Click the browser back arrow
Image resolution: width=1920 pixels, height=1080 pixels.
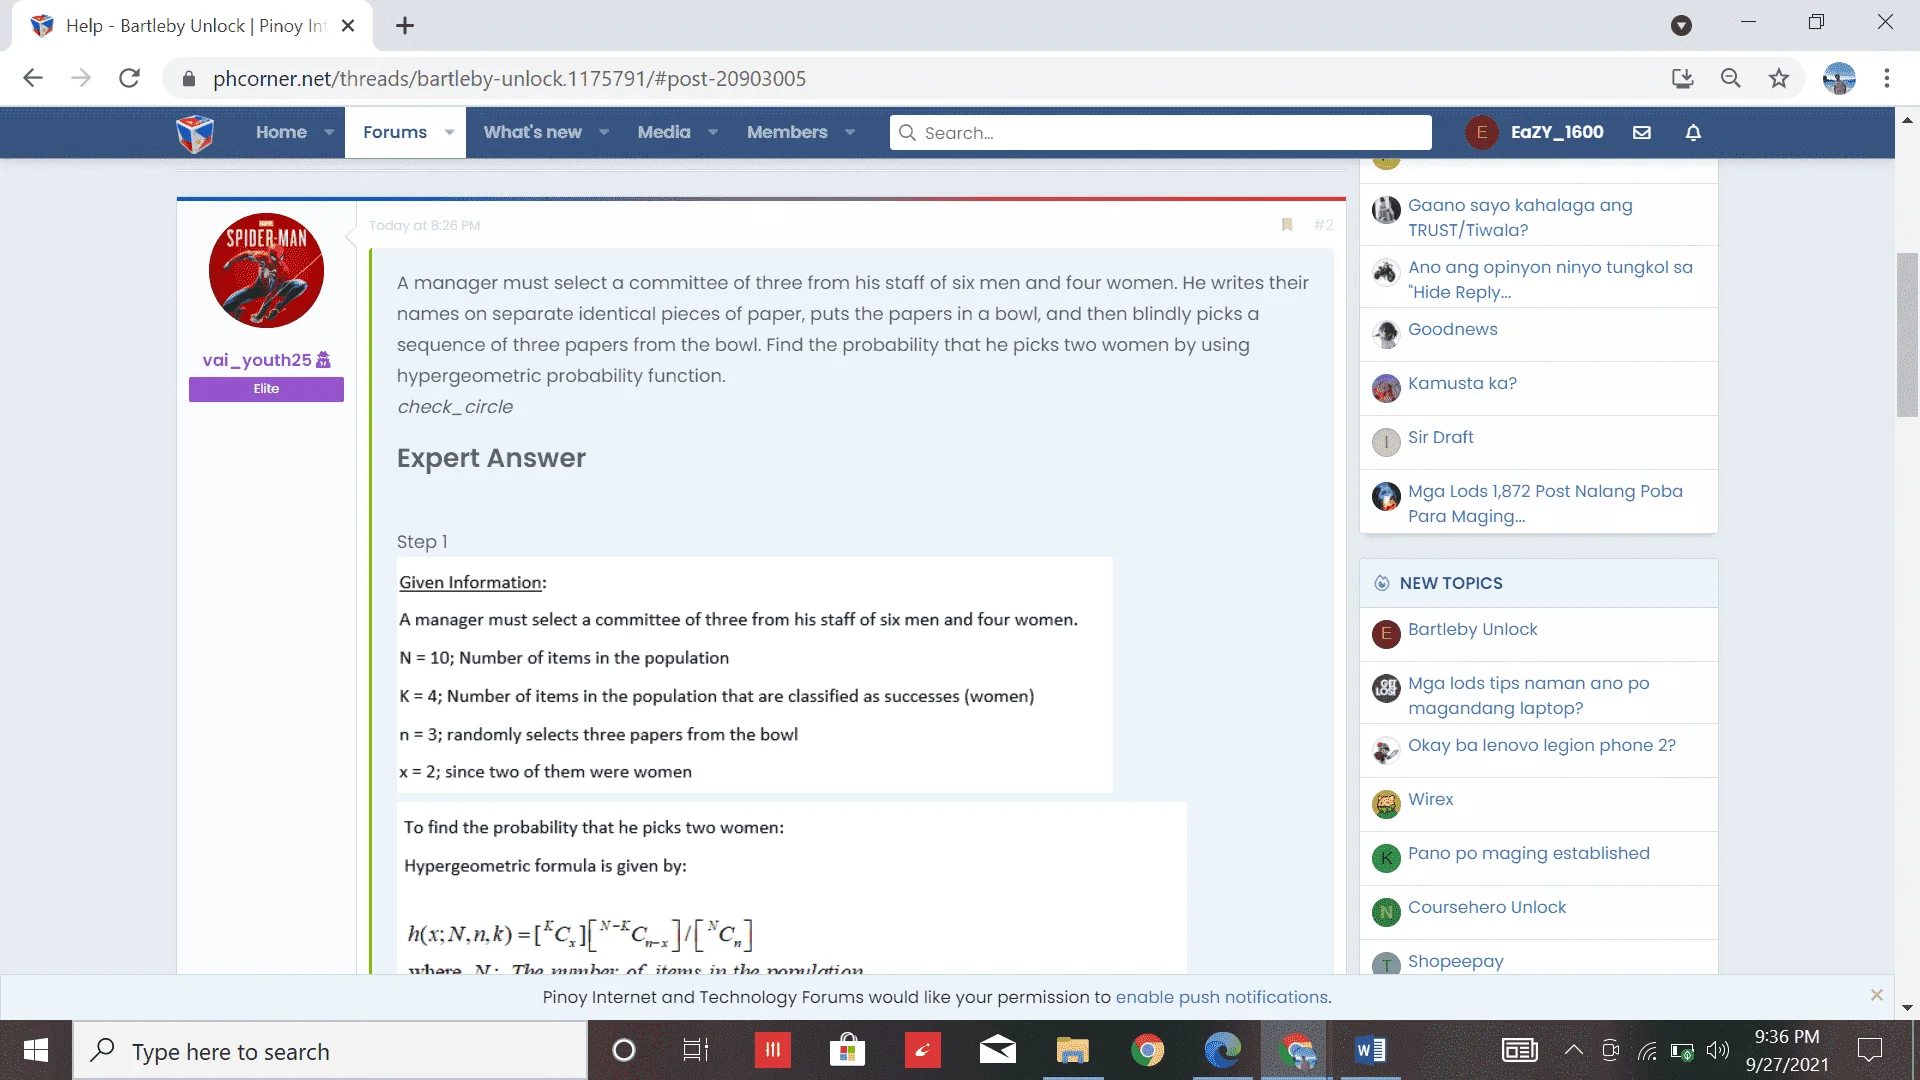(x=33, y=78)
